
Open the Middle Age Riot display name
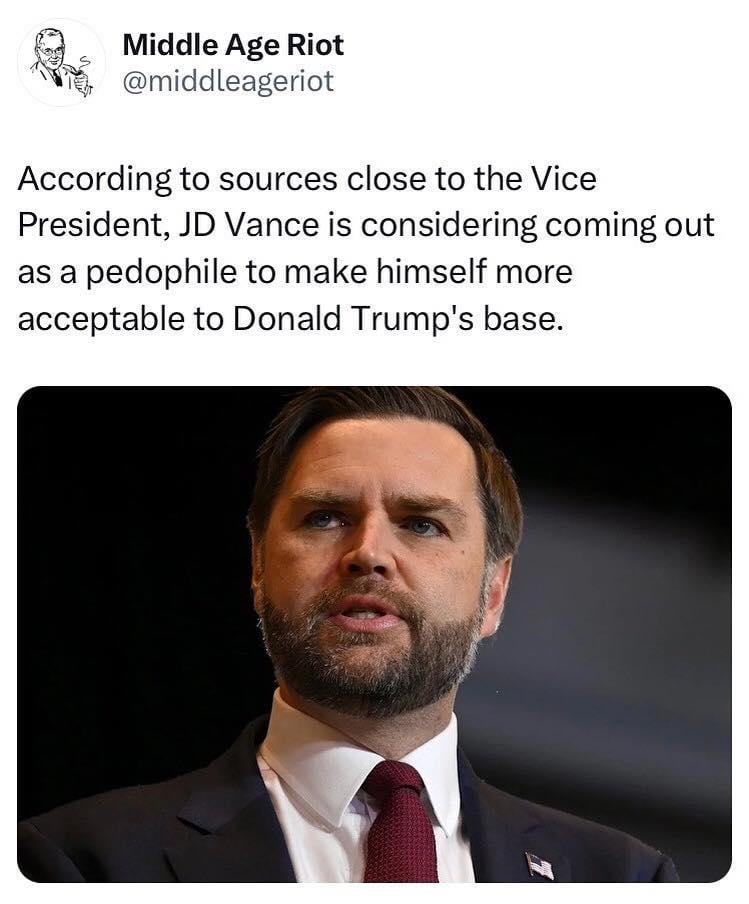pyautogui.click(x=232, y=44)
